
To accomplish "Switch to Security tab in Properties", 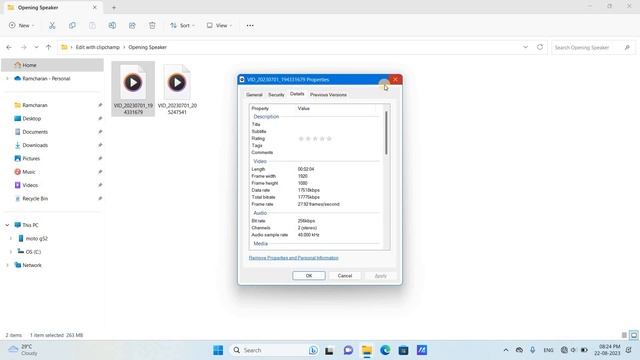I will pyautogui.click(x=276, y=95).
